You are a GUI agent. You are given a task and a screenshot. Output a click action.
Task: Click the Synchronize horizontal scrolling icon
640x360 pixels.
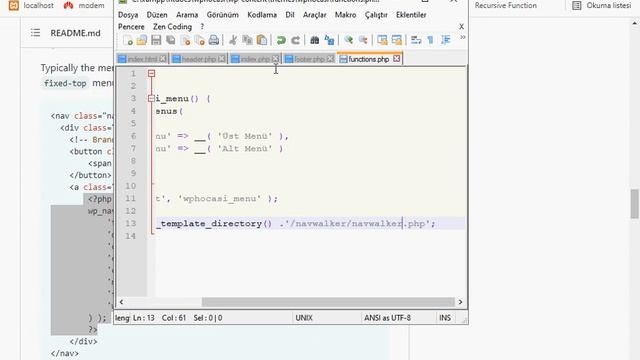pyautogui.click(x=396, y=40)
